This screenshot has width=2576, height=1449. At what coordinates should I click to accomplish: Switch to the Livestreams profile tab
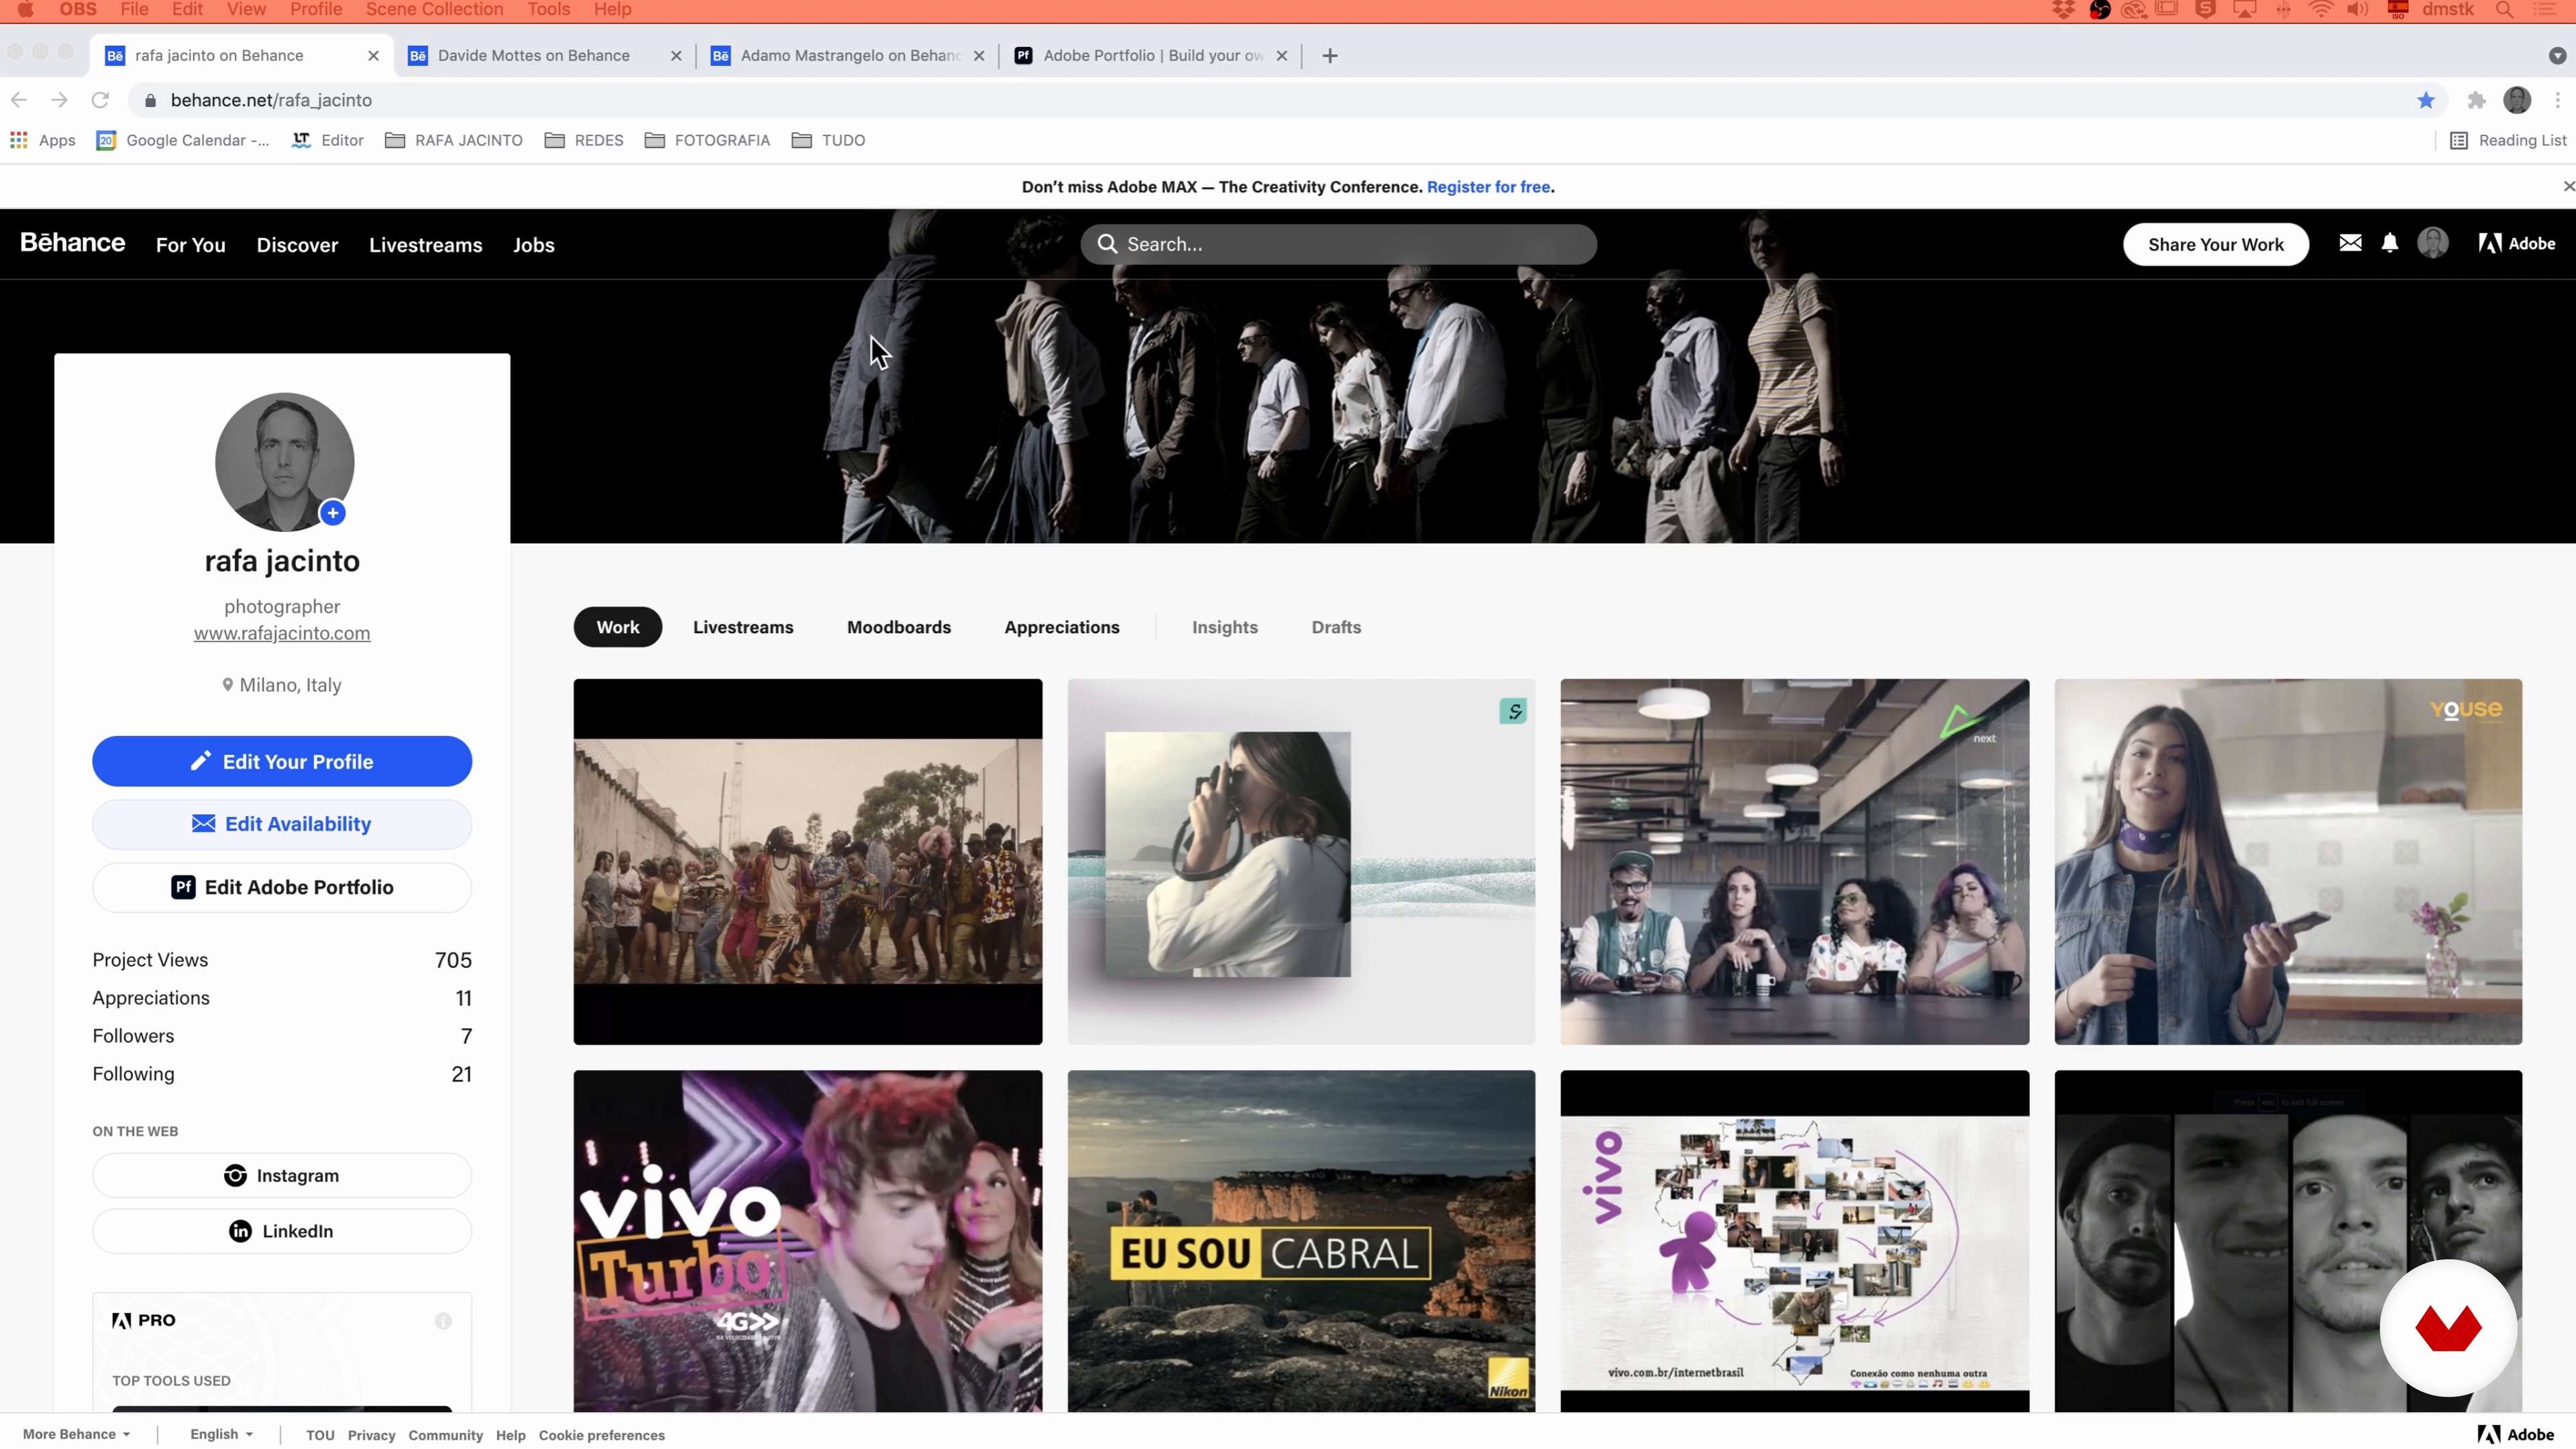743,627
